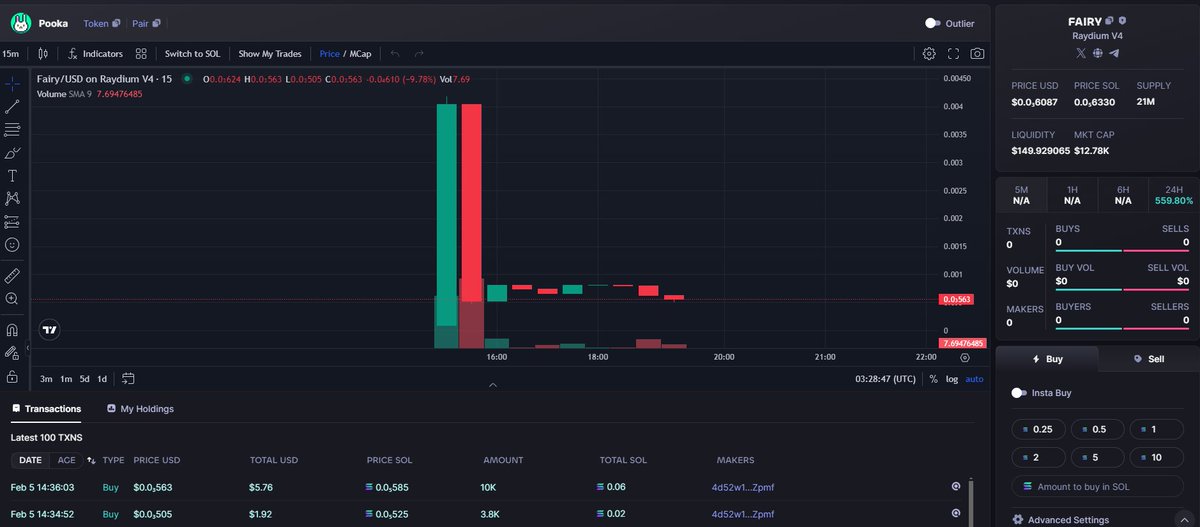Select the trend line drawing tool

pyautogui.click(x=12, y=106)
